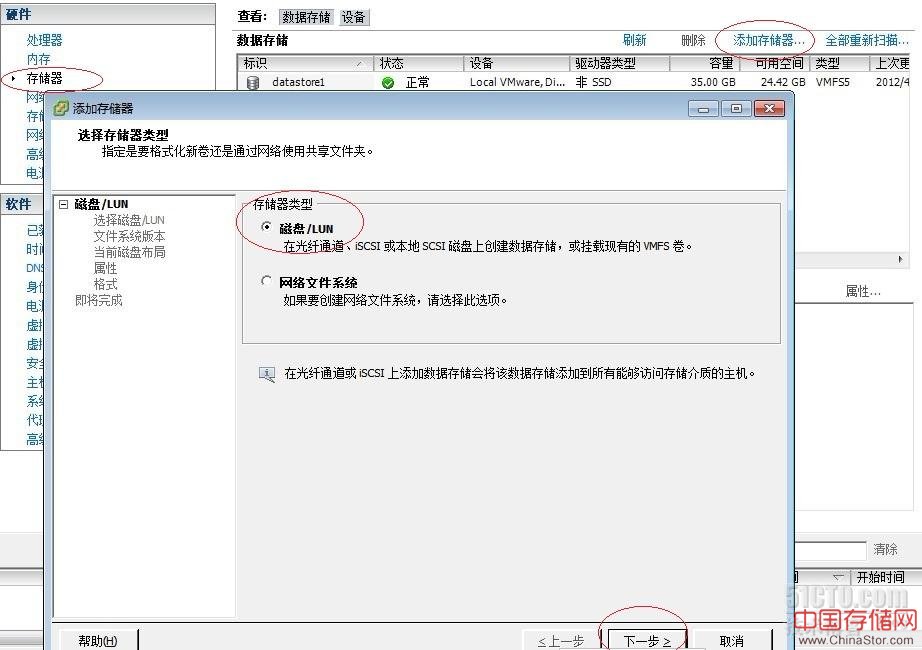
Task: Select the 磁盘/LUN radio button
Action: coord(266,226)
